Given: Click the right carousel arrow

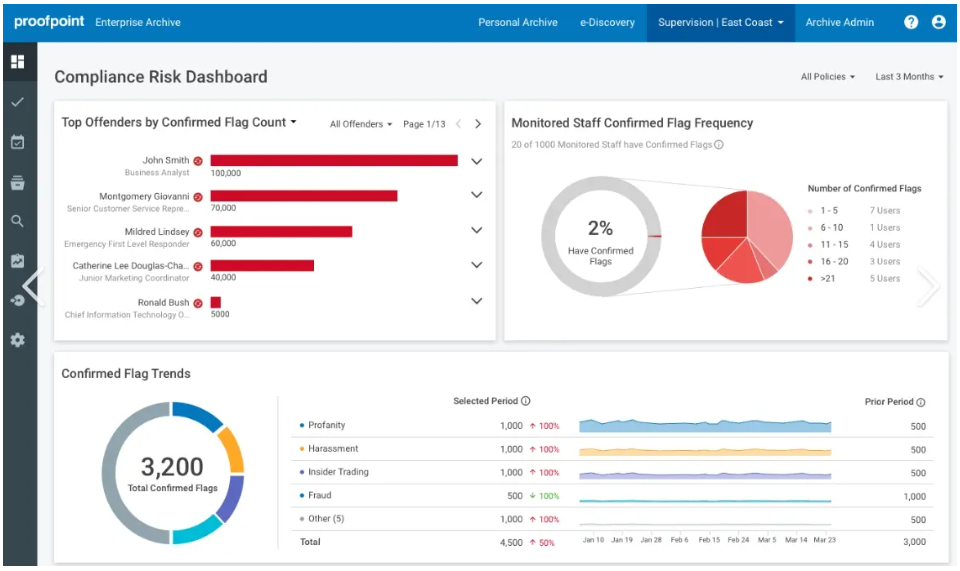Looking at the screenshot, I should (929, 285).
